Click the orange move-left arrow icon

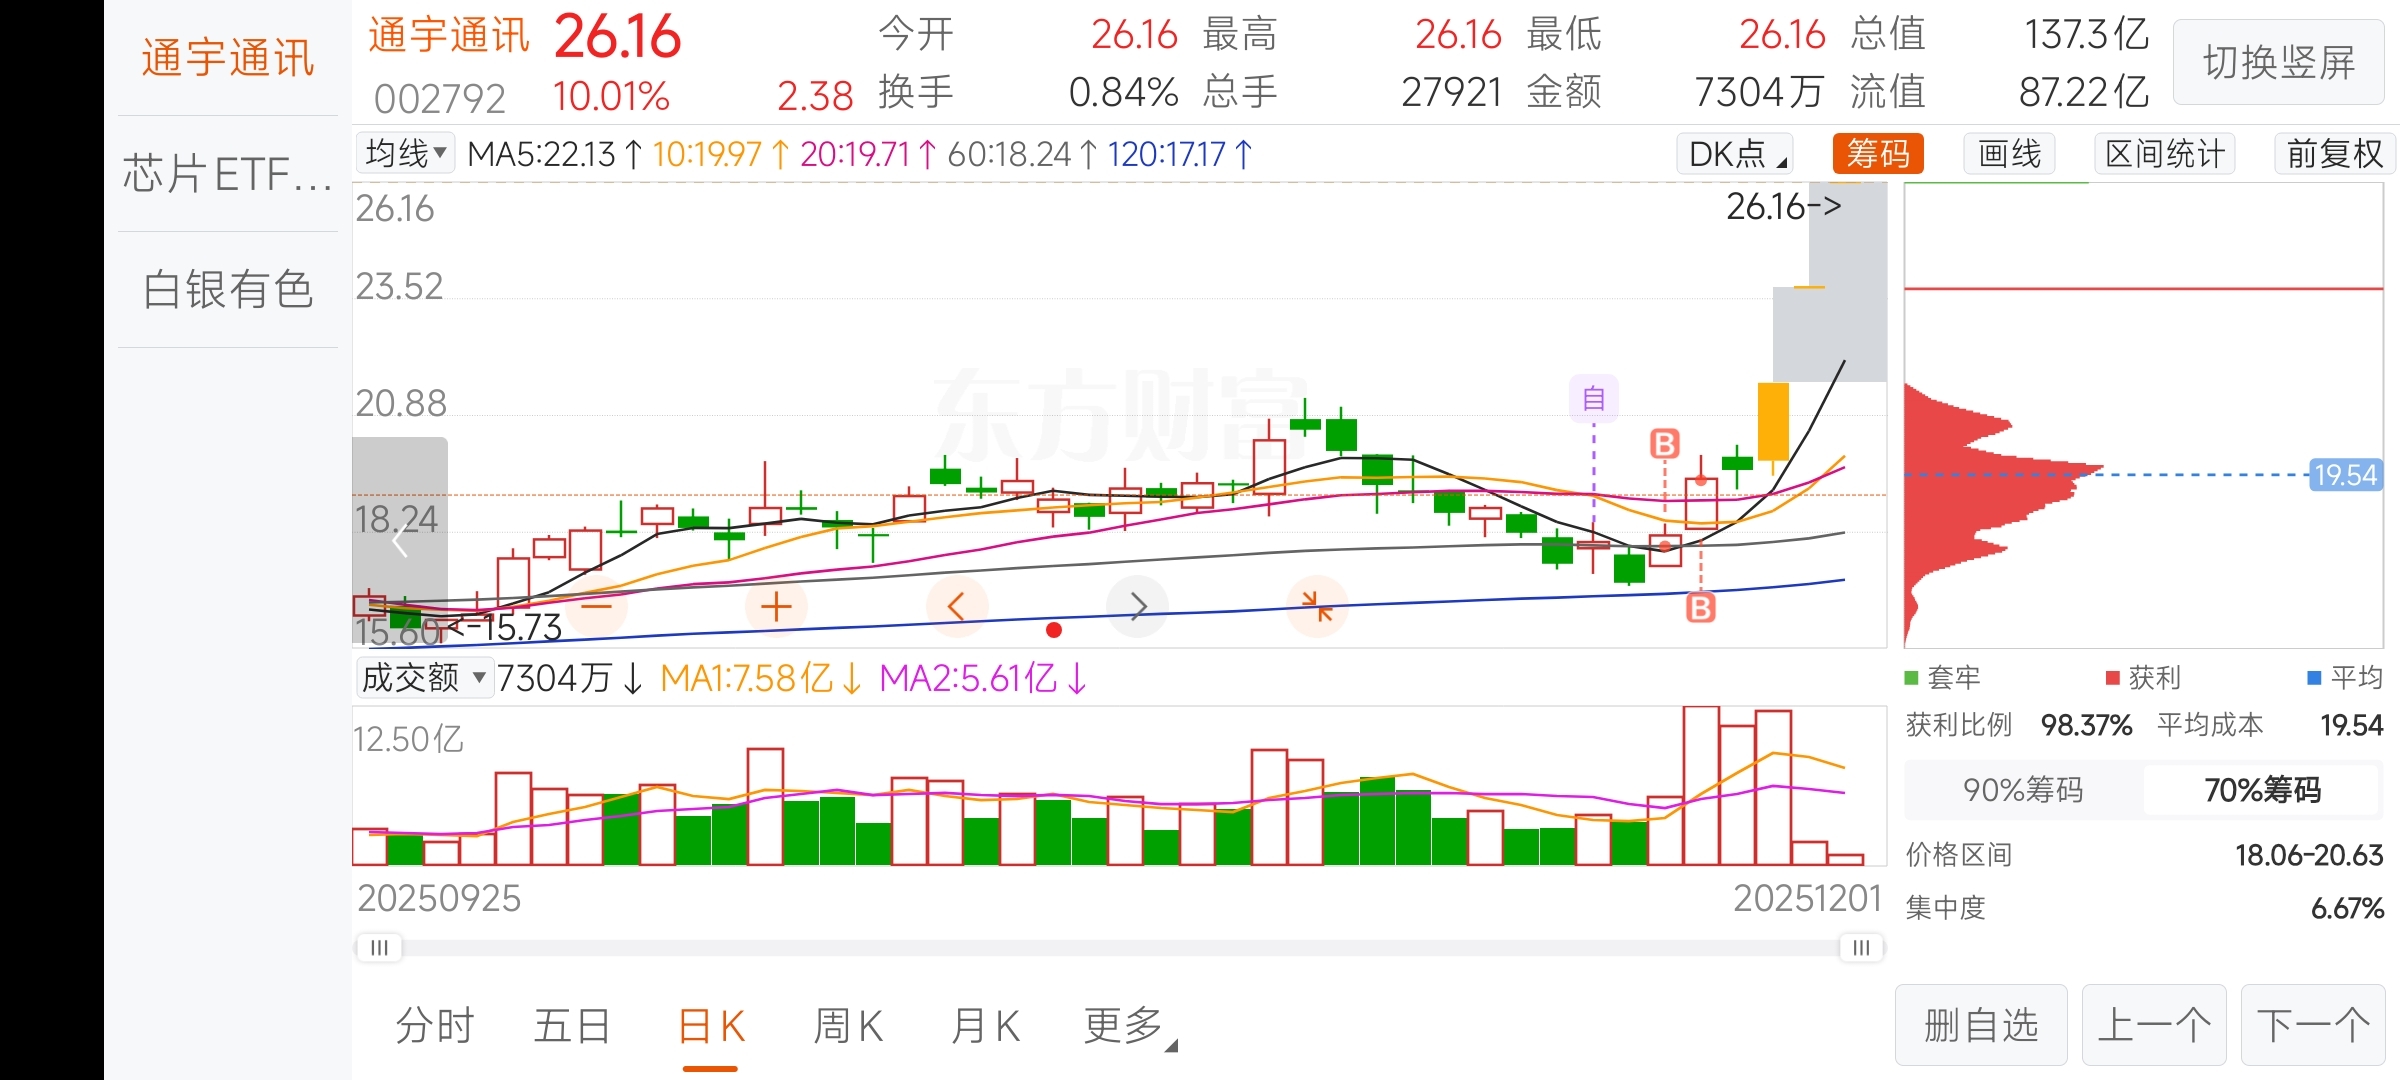click(956, 607)
